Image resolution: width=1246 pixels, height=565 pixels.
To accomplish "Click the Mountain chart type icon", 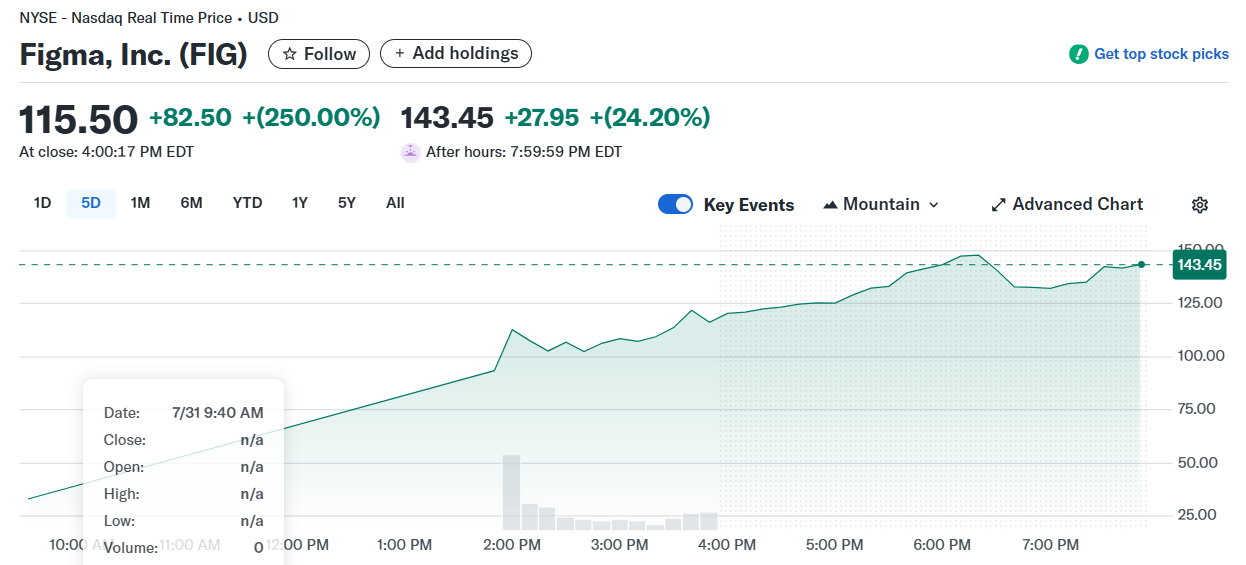I will 830,205.
